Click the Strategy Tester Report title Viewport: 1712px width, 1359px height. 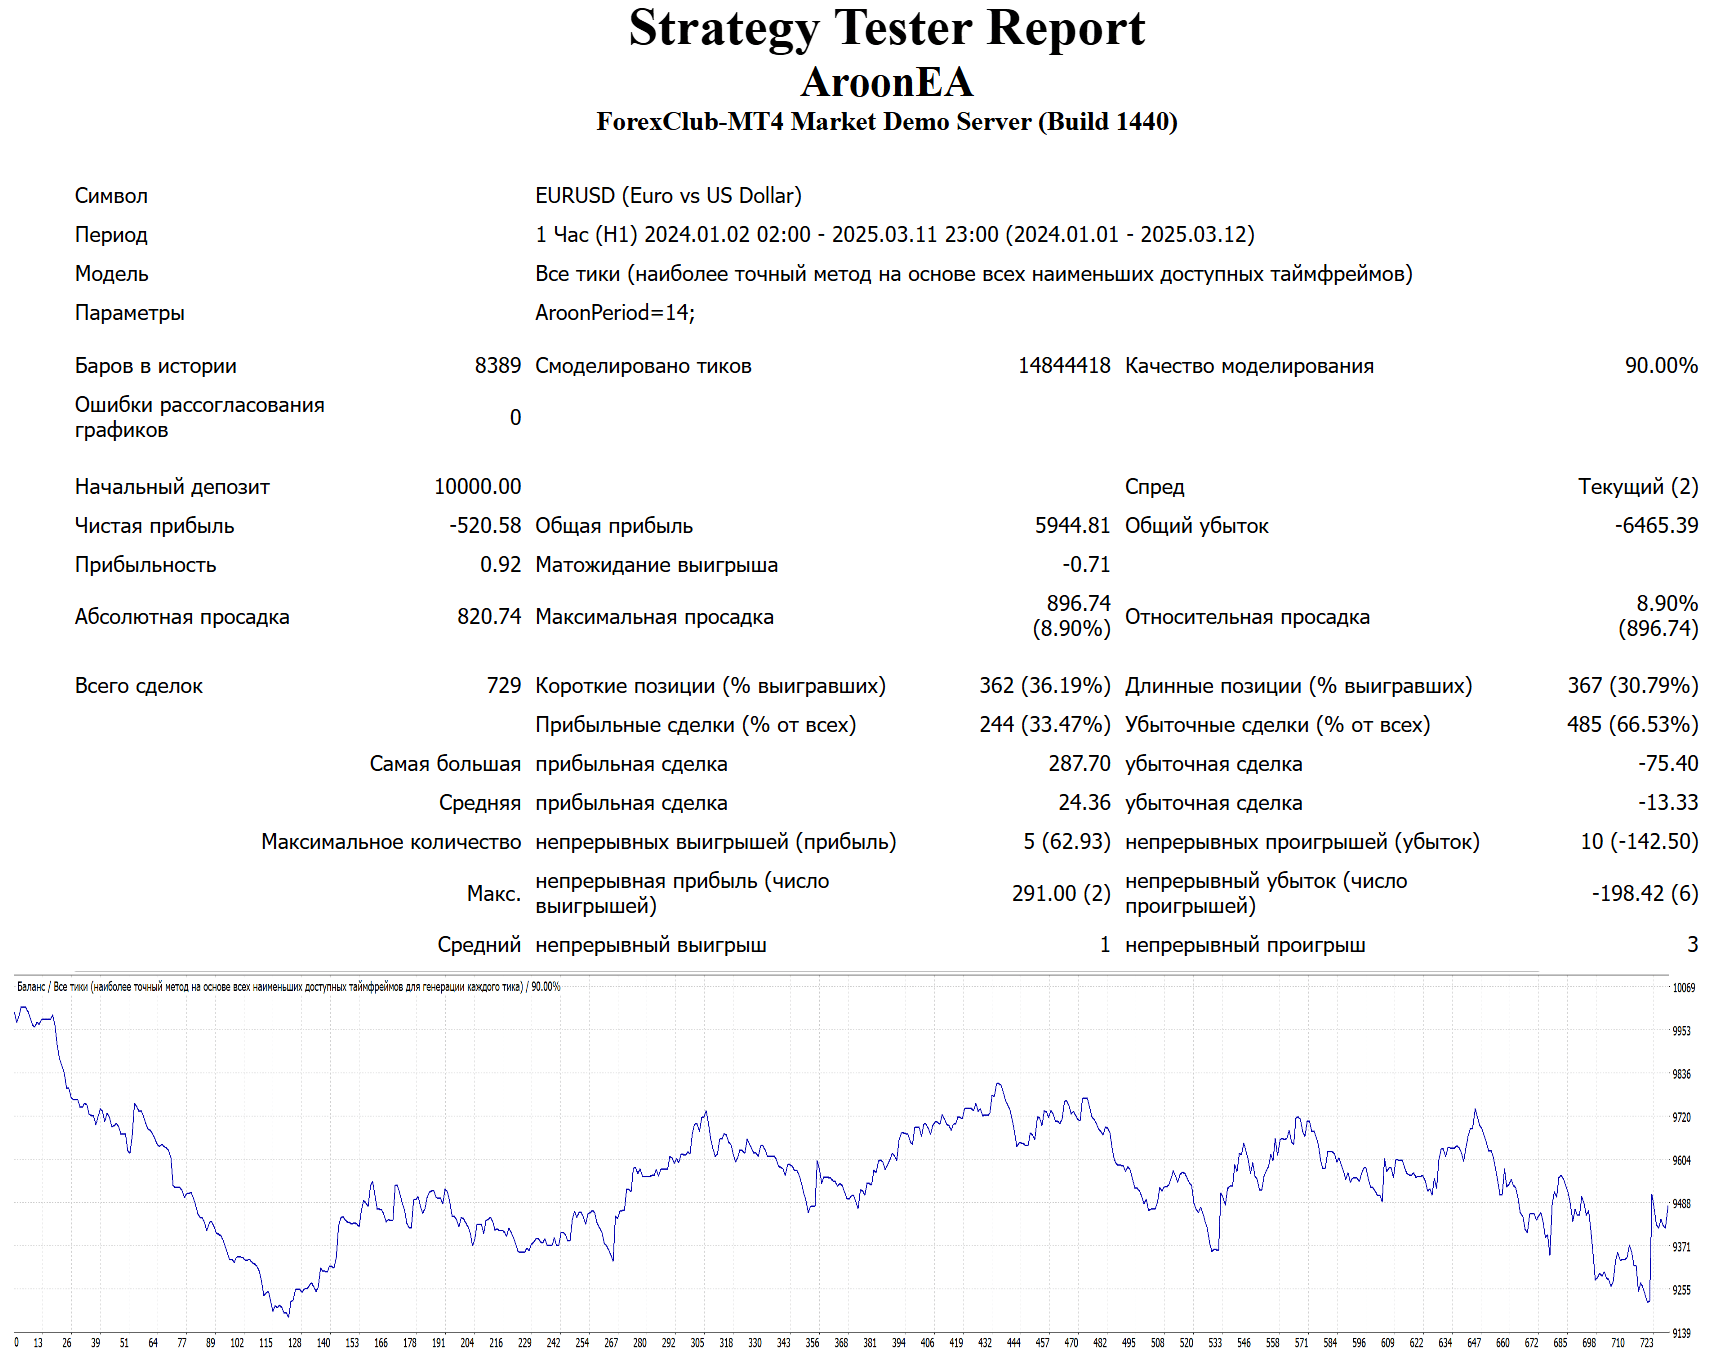tap(886, 29)
